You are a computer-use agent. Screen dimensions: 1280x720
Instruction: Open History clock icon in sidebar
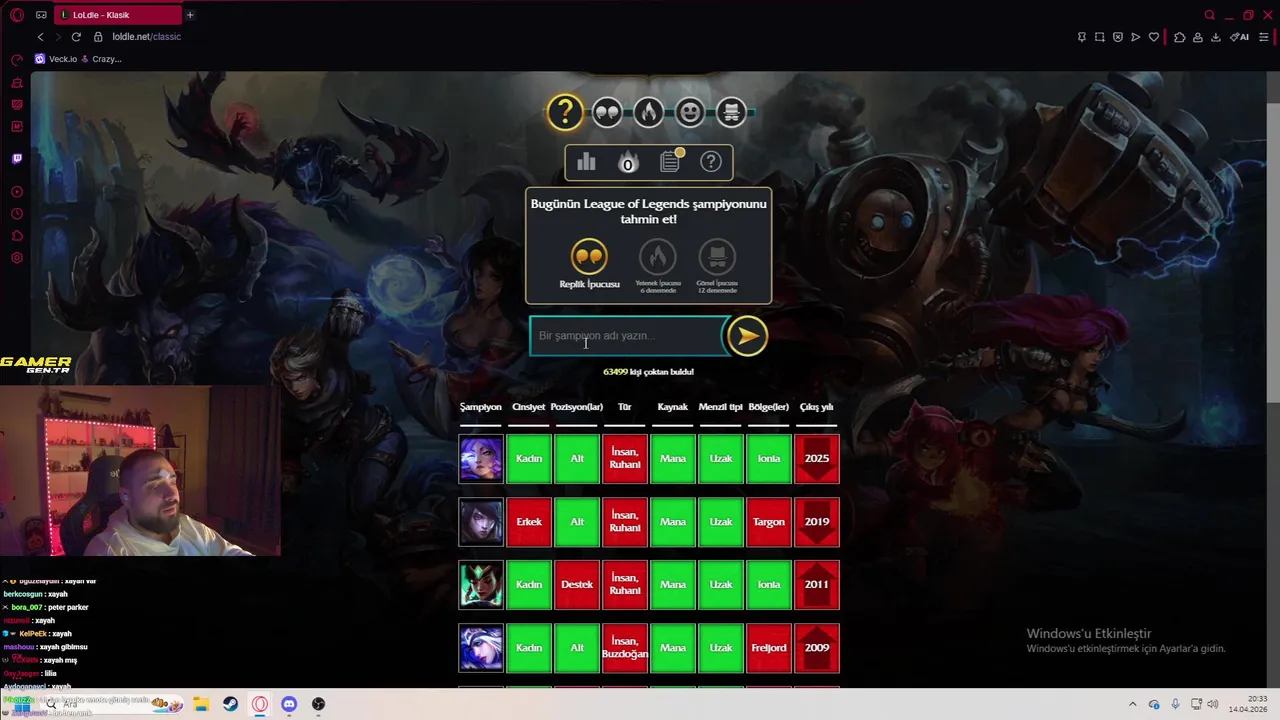(x=17, y=214)
